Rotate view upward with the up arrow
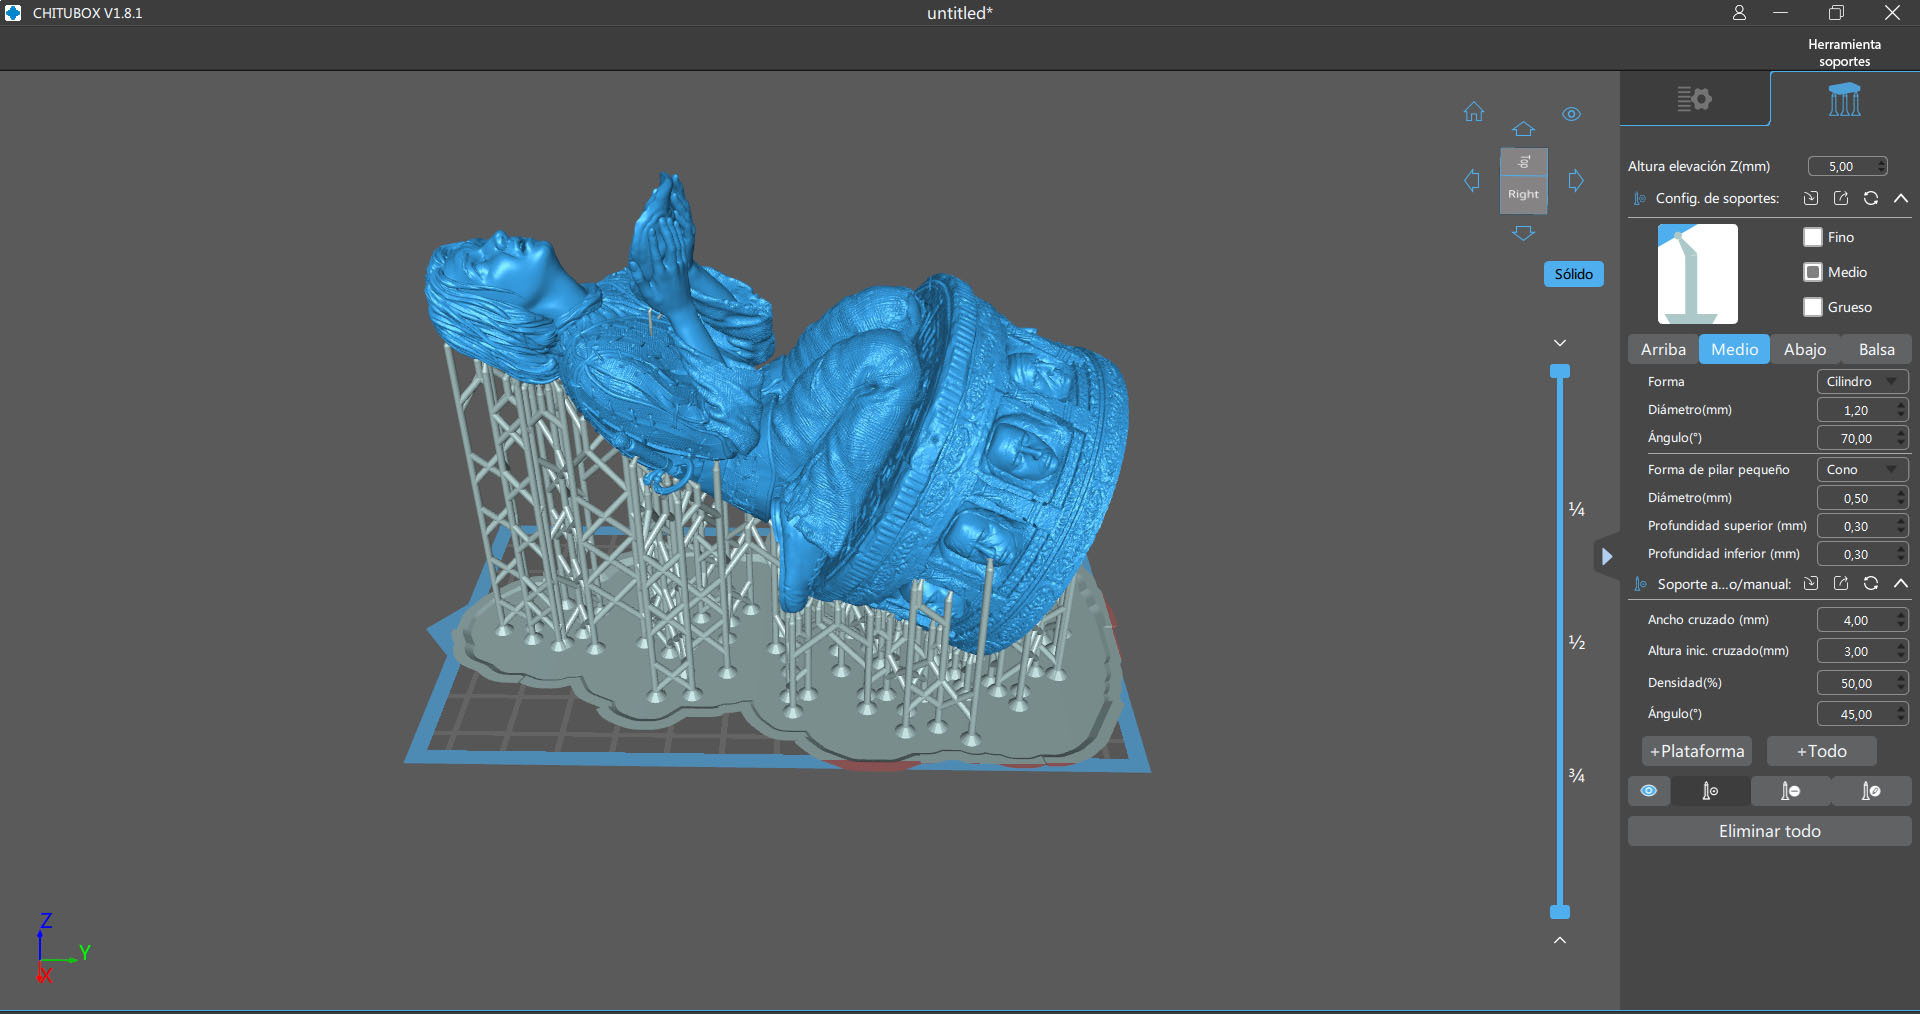The image size is (1920, 1014). (1523, 129)
